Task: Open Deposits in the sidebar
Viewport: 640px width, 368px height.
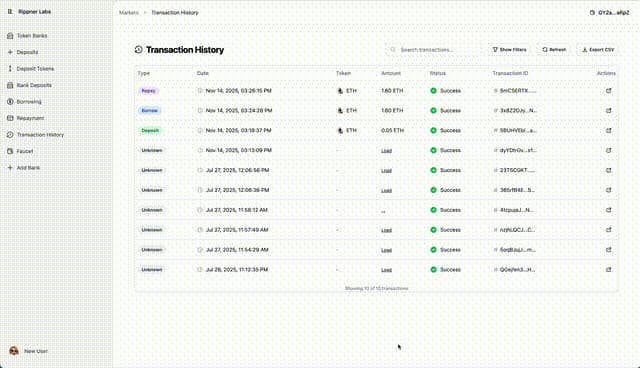Action: (x=27, y=52)
